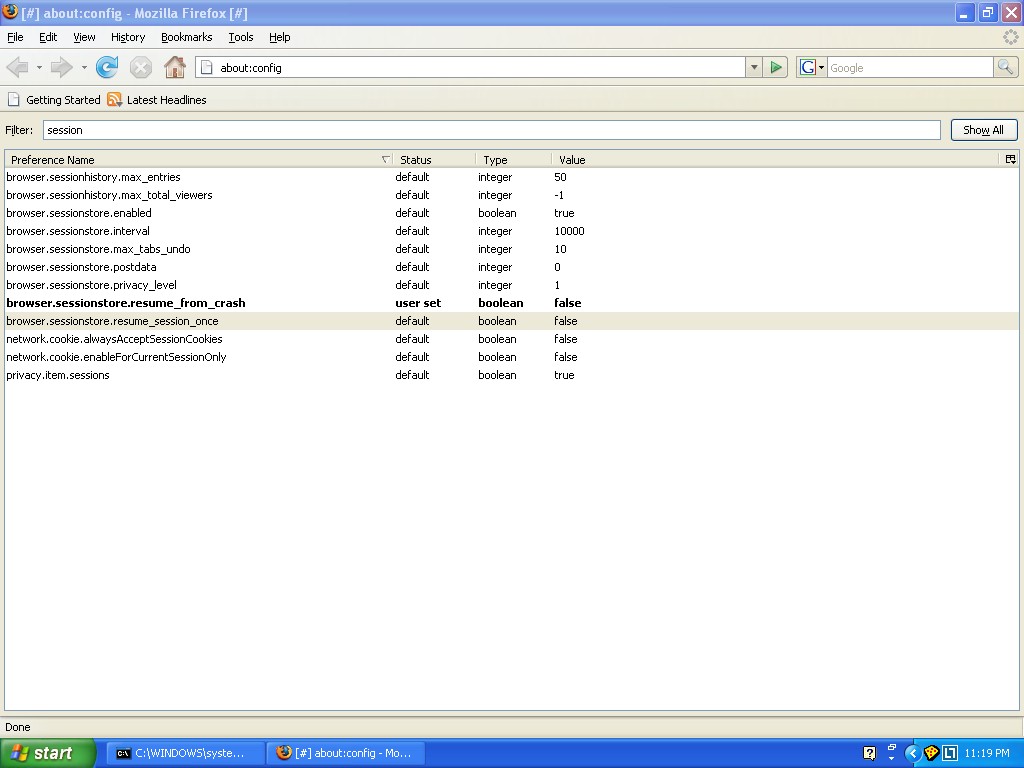Open the Edit menu
The width and height of the screenshot is (1024, 768).
48,37
